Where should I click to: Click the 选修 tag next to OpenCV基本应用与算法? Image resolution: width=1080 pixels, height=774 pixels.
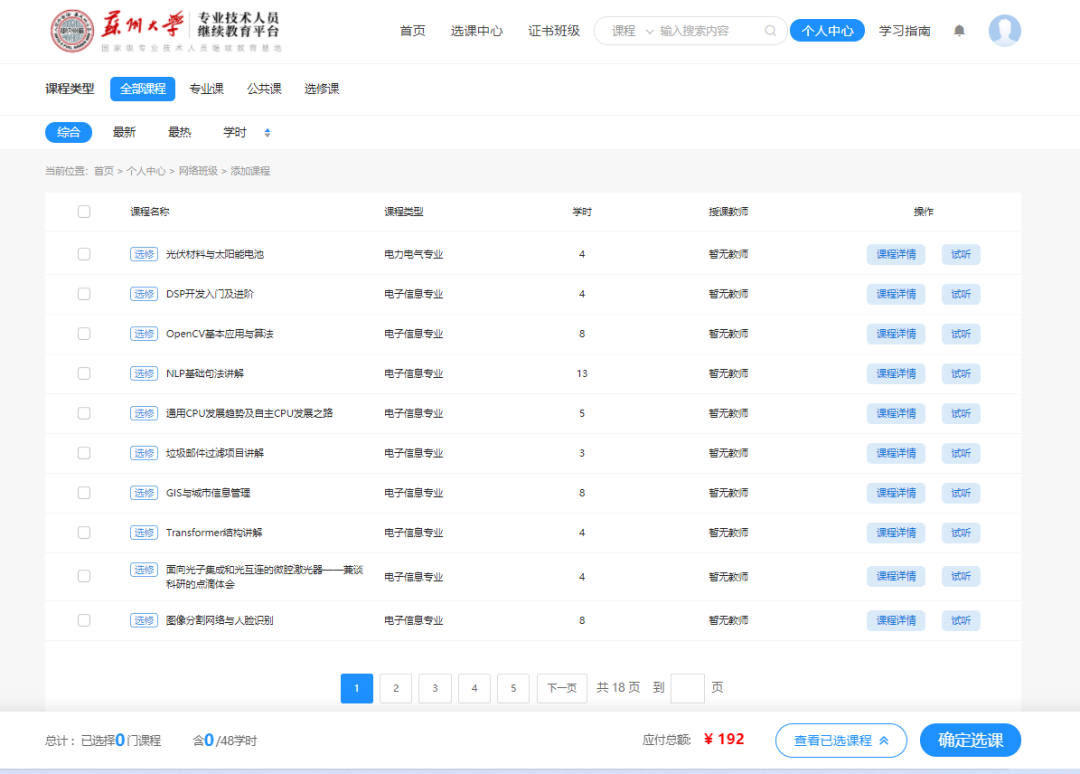pos(144,333)
